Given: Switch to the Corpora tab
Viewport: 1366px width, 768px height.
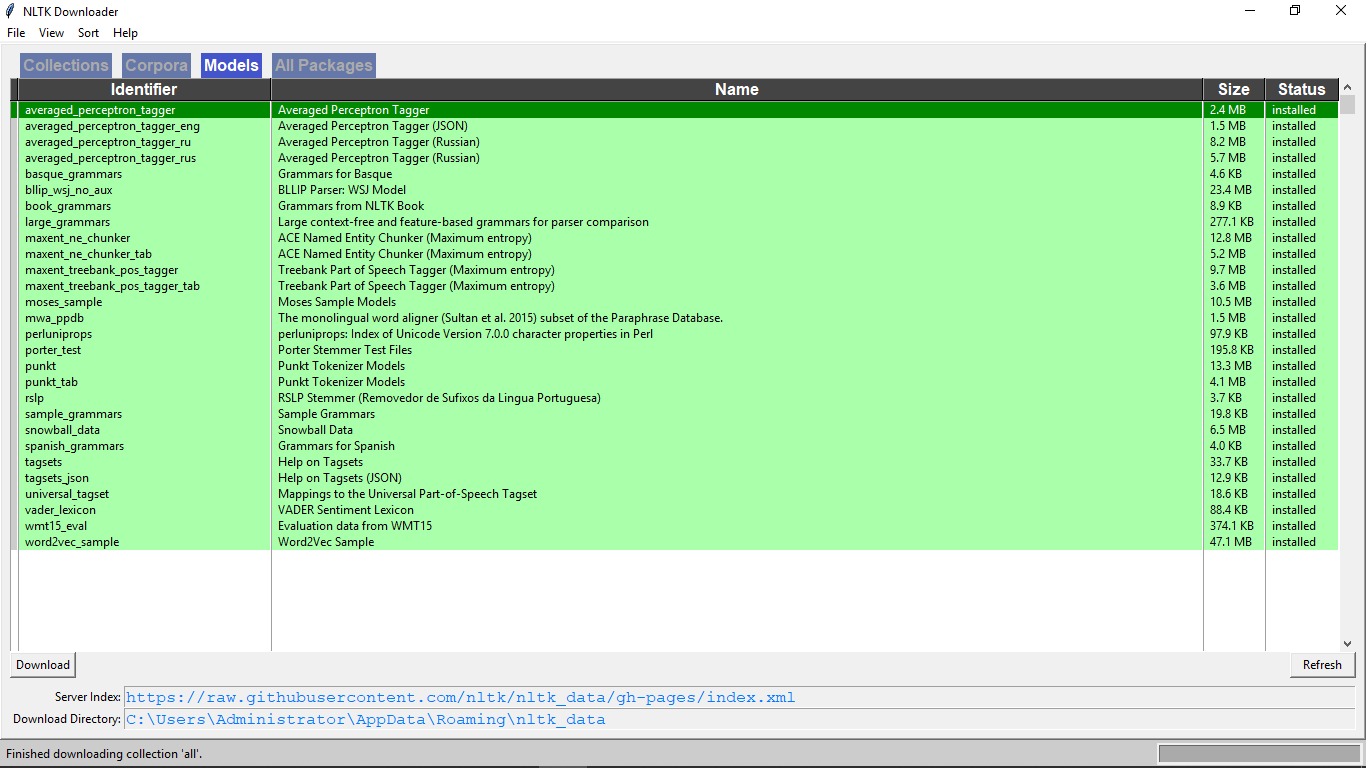Looking at the screenshot, I should [156, 65].
